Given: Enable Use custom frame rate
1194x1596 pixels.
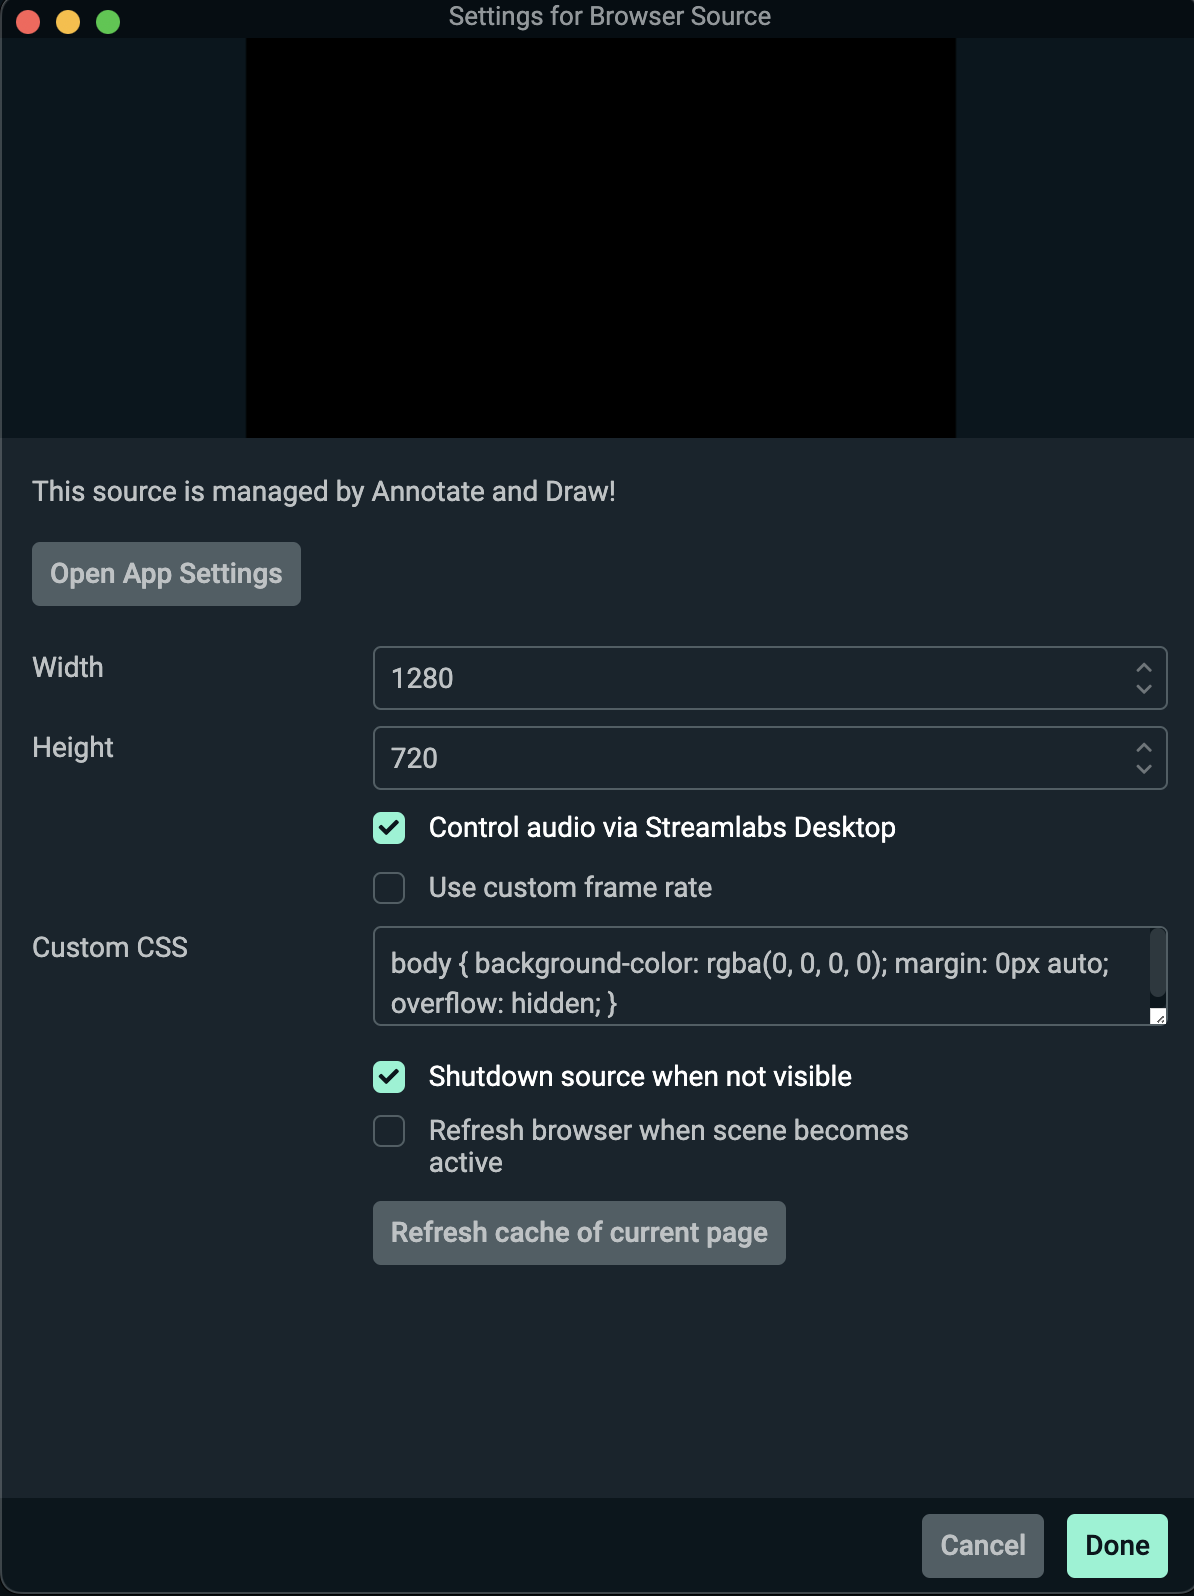Looking at the screenshot, I should pyautogui.click(x=388, y=888).
